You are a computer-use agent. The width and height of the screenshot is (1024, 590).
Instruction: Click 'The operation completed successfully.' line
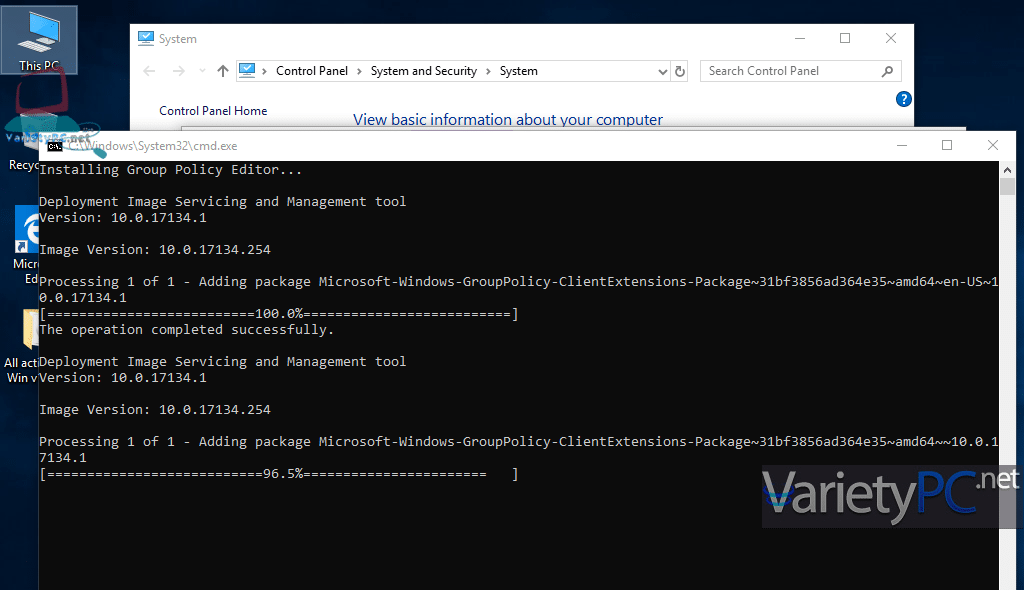click(x=186, y=330)
